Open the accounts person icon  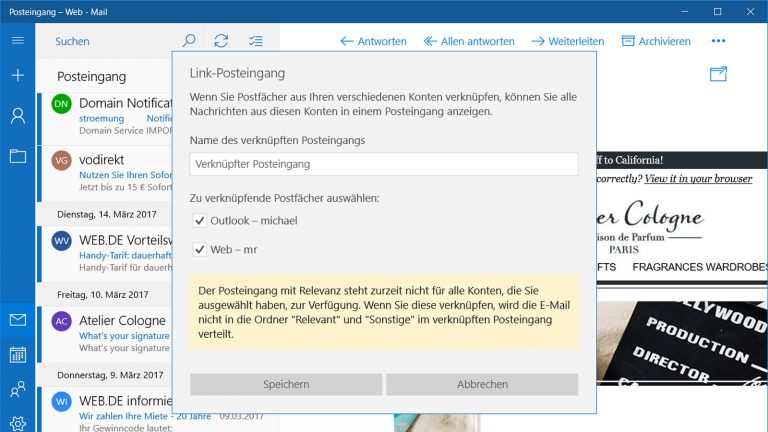coord(18,116)
